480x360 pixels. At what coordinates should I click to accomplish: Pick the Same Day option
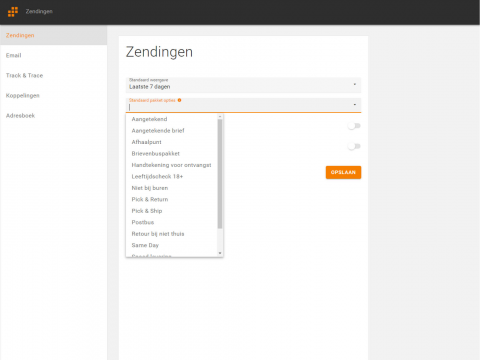click(x=171, y=245)
